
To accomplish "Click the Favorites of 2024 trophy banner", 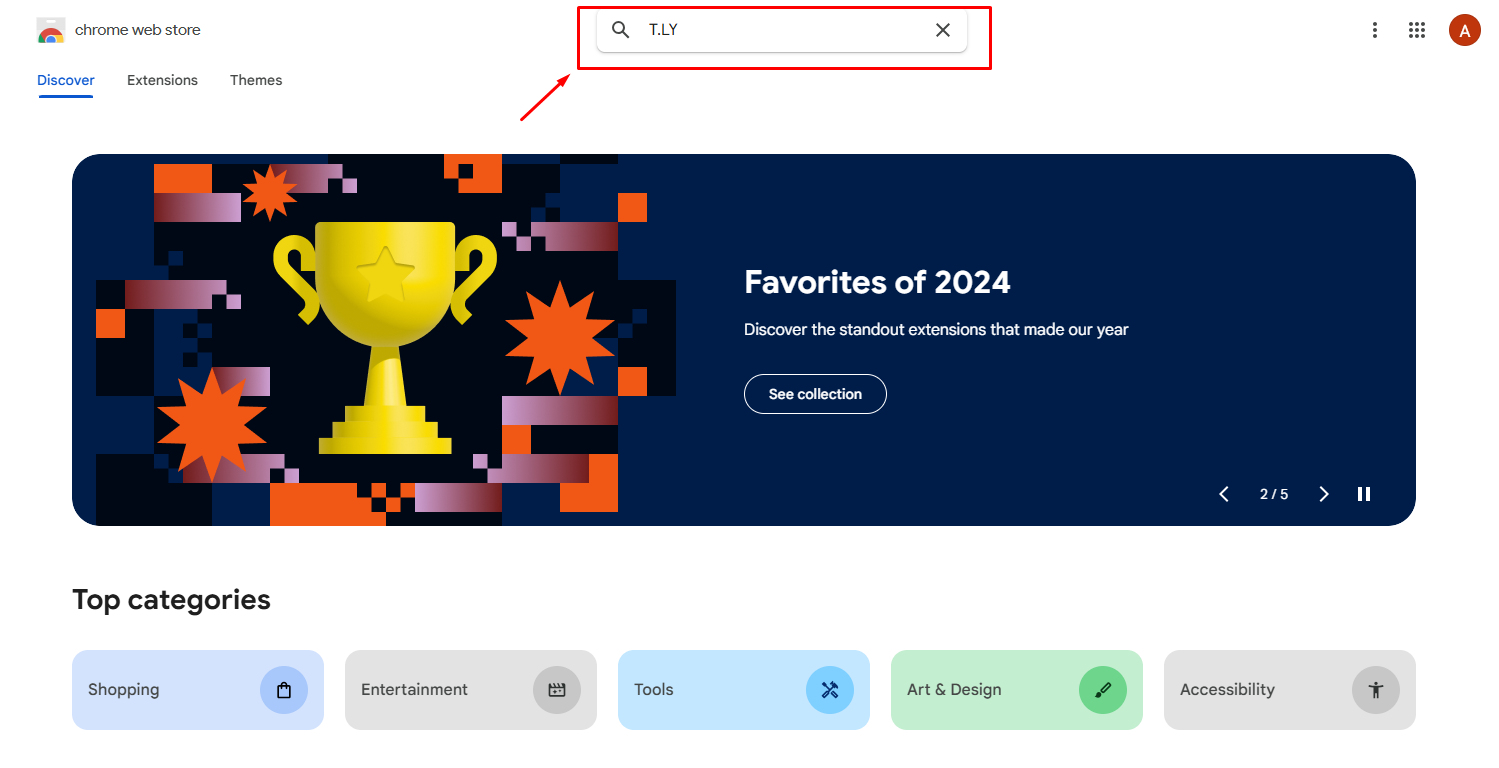I will 385,340.
